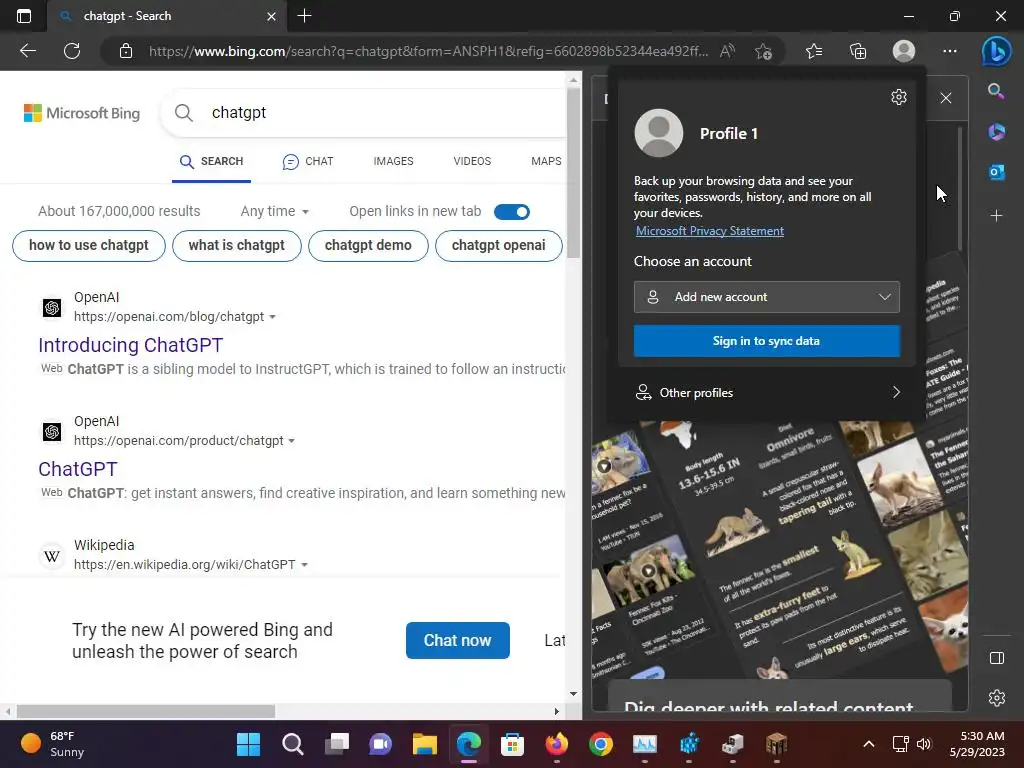The image size is (1024, 768).
Task: Focus the browser address bar
Action: [428, 51]
